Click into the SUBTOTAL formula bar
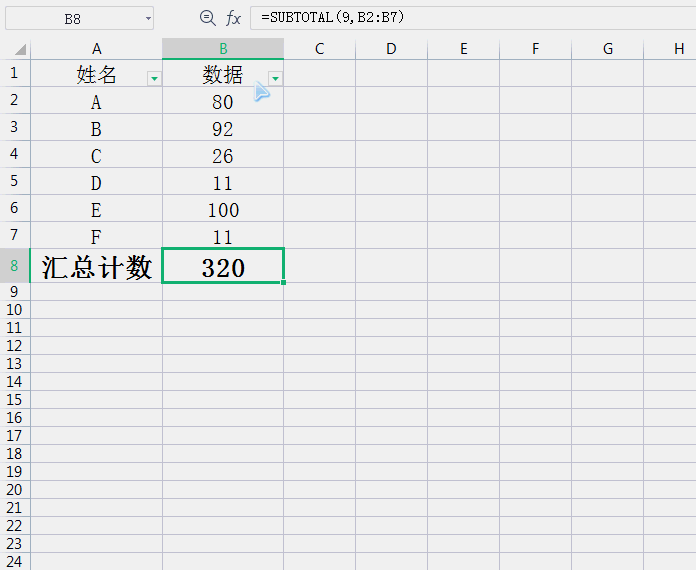 [473, 18]
